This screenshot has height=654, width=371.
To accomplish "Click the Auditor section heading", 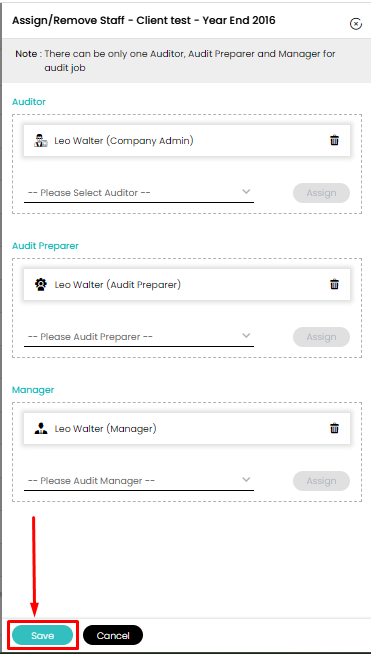I will click(x=29, y=101).
